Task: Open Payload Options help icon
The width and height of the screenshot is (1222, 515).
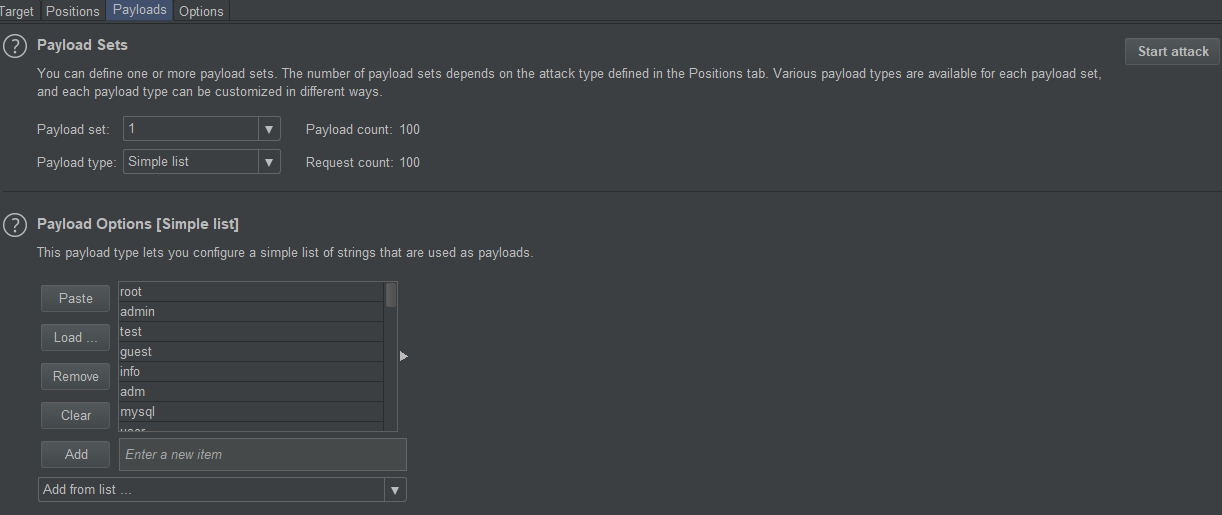Action: pyautogui.click(x=15, y=226)
